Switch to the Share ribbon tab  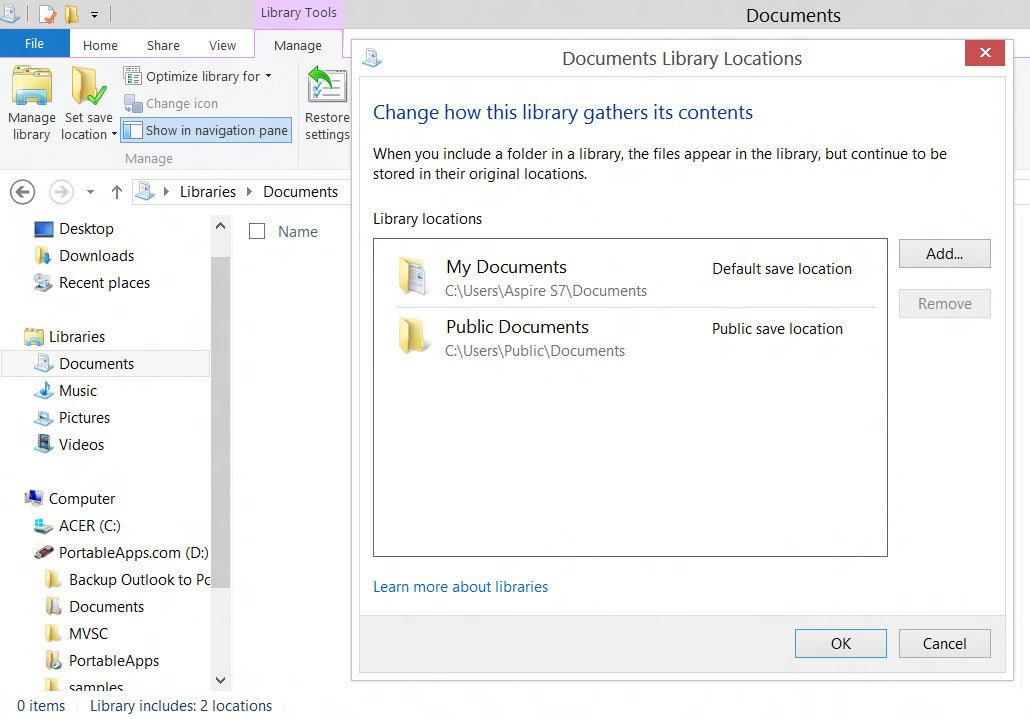pyautogui.click(x=163, y=45)
